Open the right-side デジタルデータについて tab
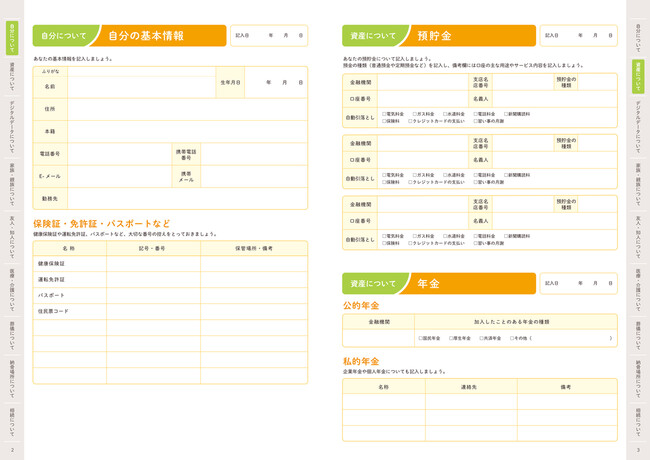 coord(638,124)
